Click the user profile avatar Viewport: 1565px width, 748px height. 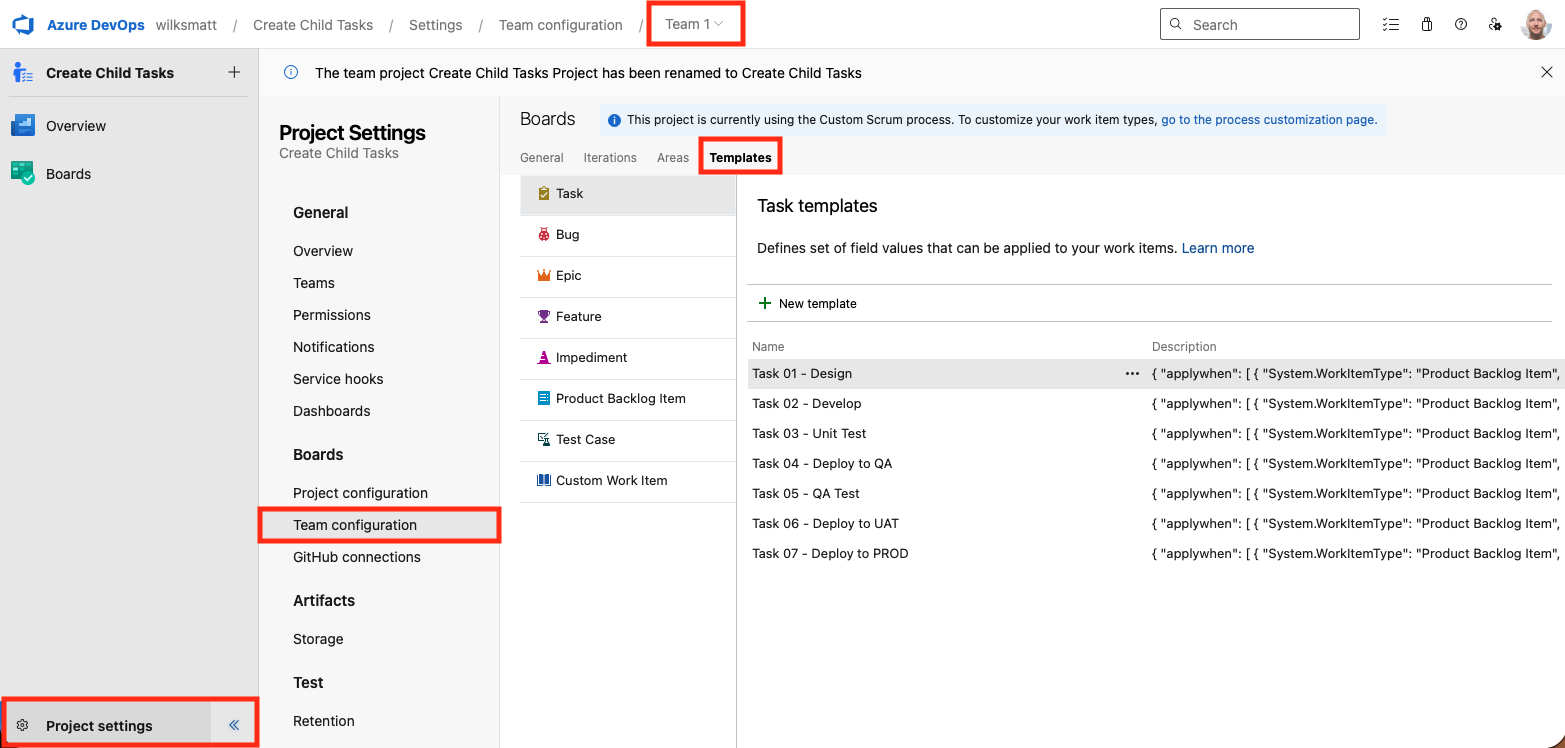[x=1535, y=25]
